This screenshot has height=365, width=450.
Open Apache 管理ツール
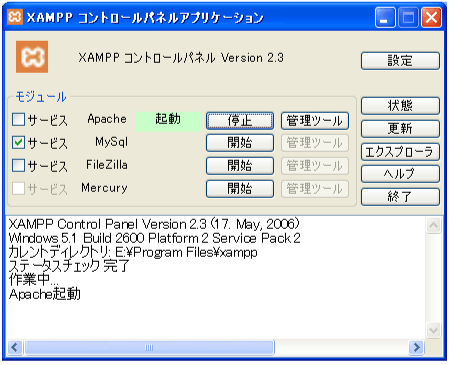[x=315, y=120]
